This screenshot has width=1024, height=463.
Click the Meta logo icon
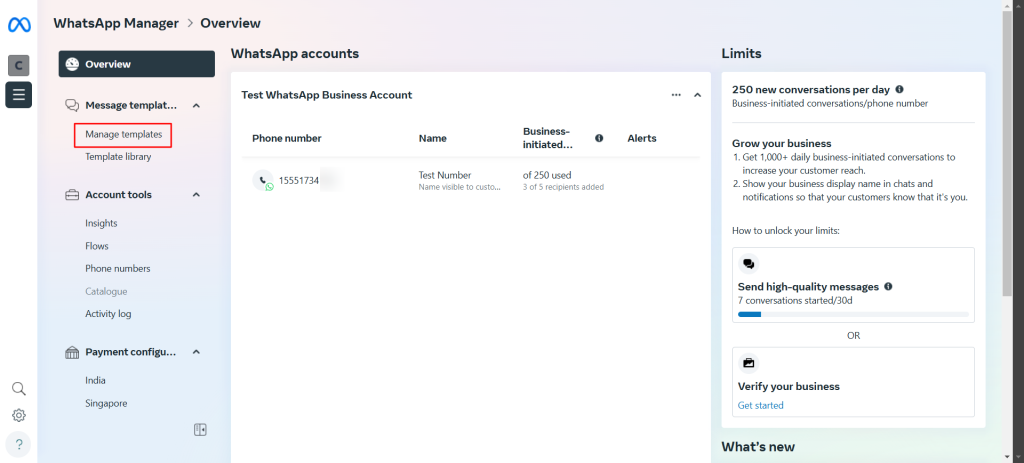19,25
